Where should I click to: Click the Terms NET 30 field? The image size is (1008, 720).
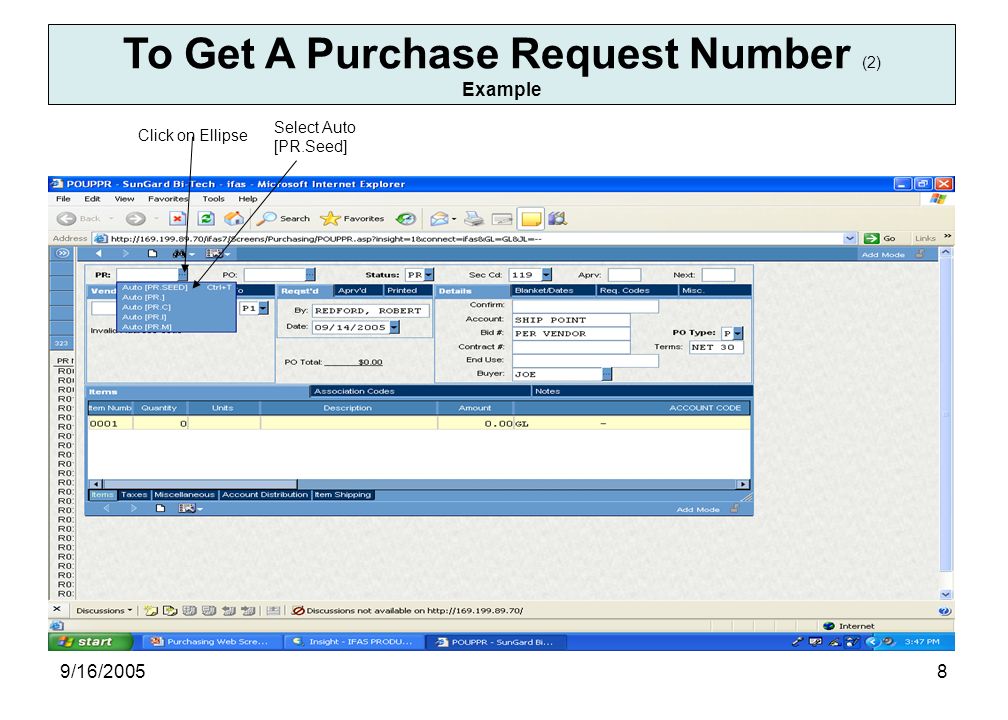(x=716, y=347)
